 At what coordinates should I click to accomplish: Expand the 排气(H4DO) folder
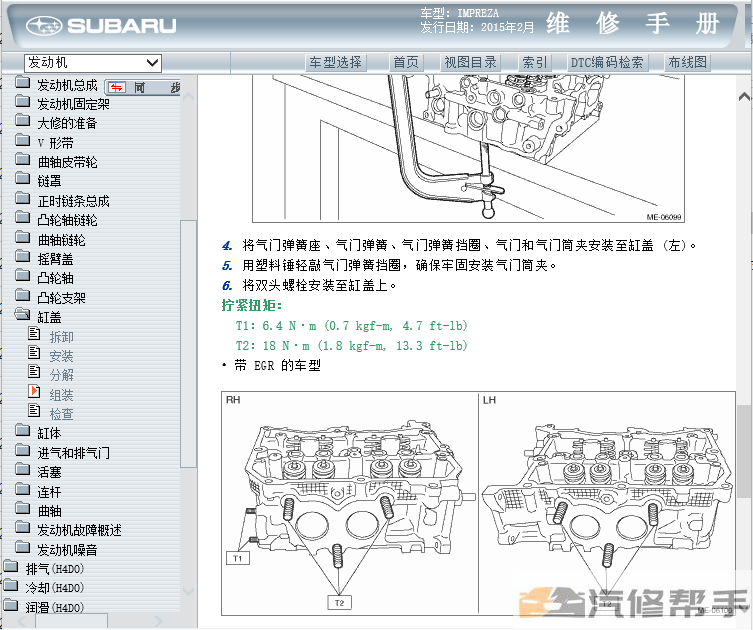(x=11, y=566)
